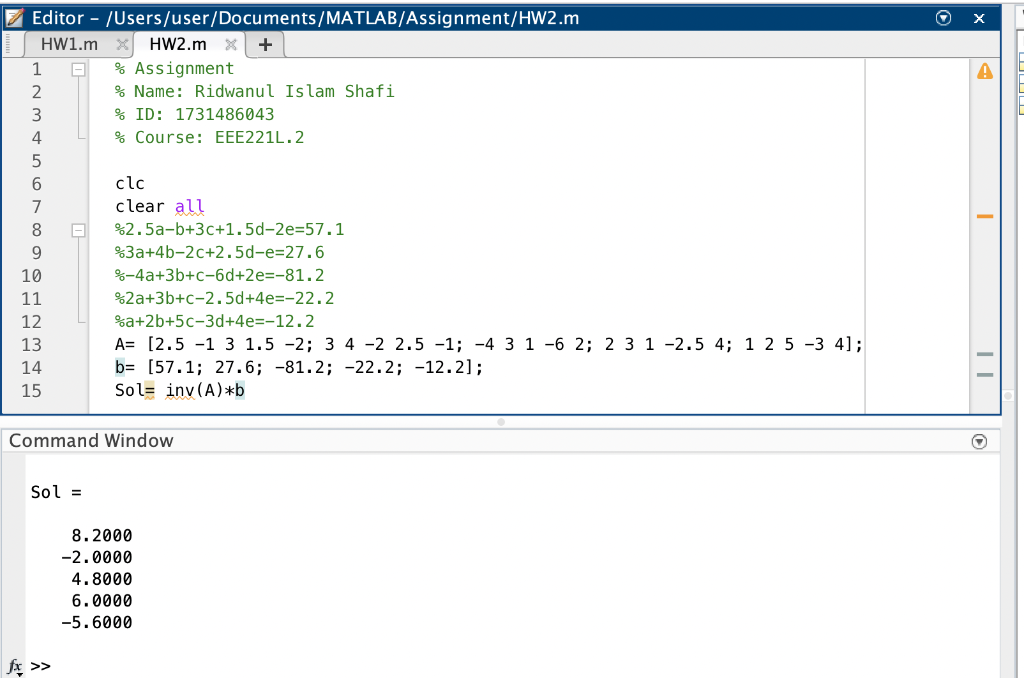Open the Editor actions dropdown in the title bar
The width and height of the screenshot is (1024, 678).
pyautogui.click(x=941, y=17)
